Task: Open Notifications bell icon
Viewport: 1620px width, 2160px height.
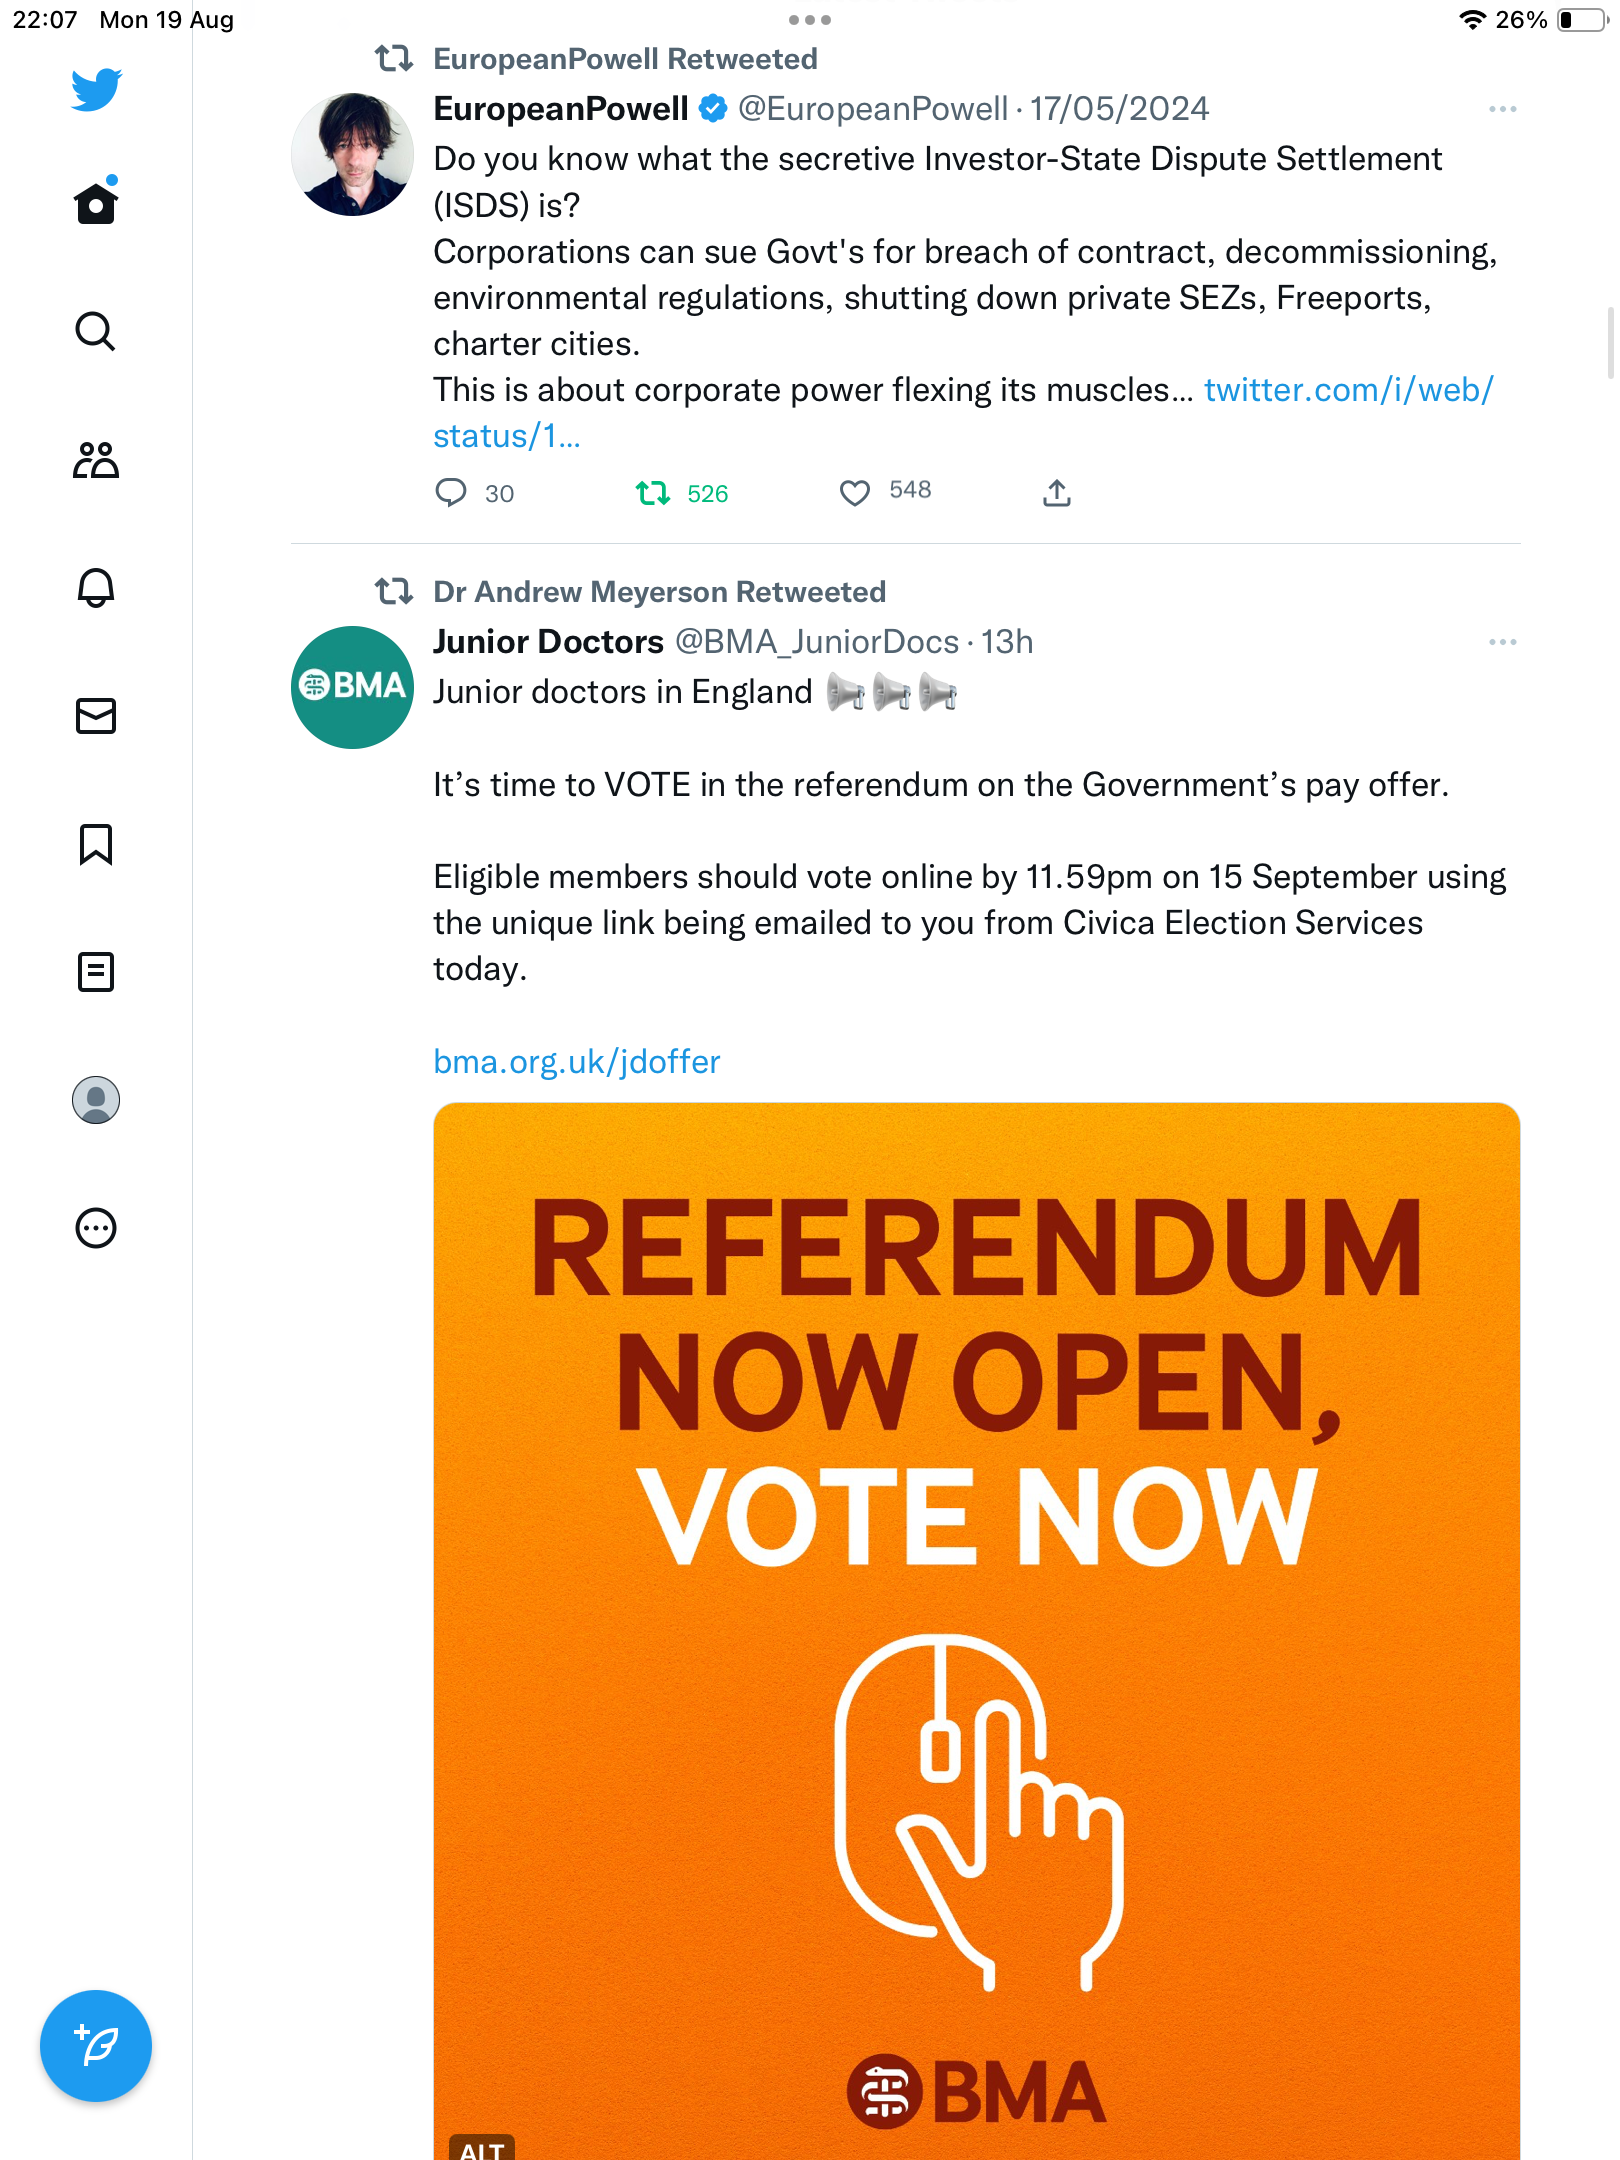Action: 96,588
